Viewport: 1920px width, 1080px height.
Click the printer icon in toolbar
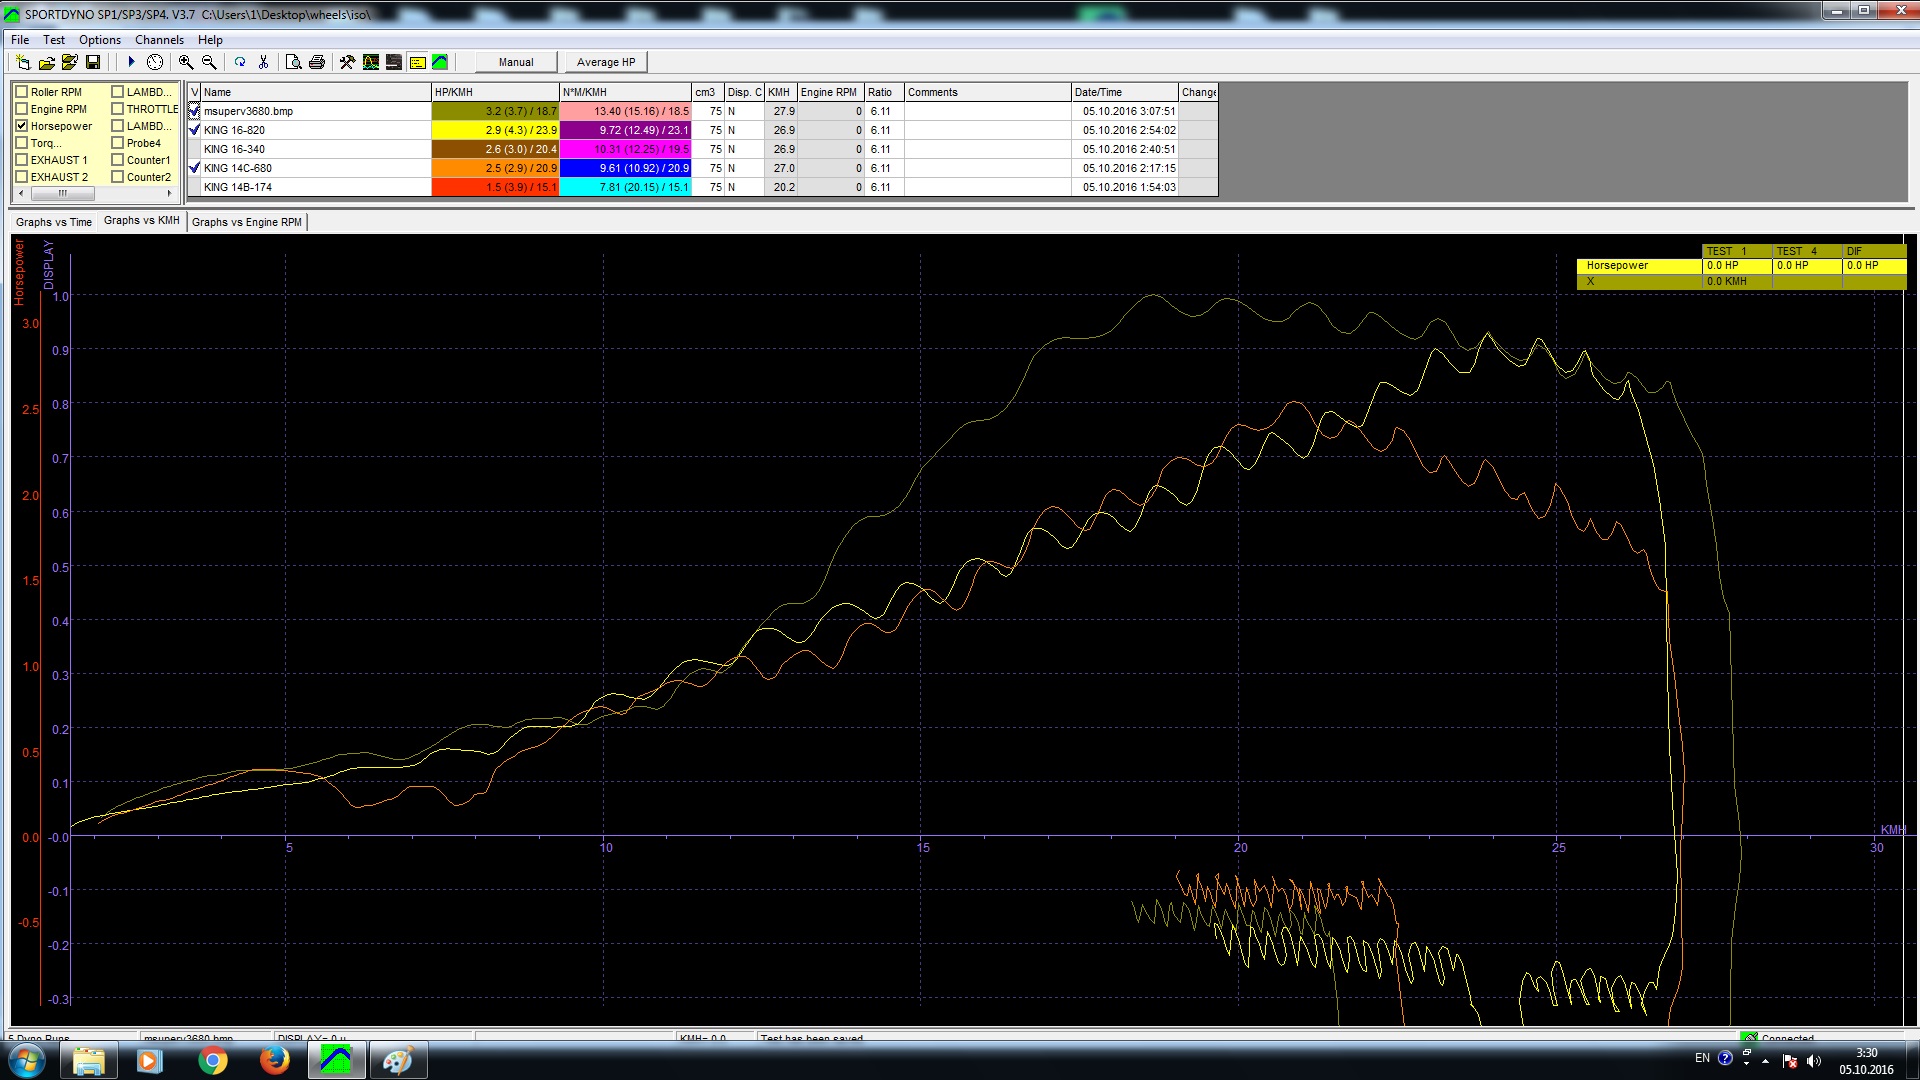click(317, 62)
